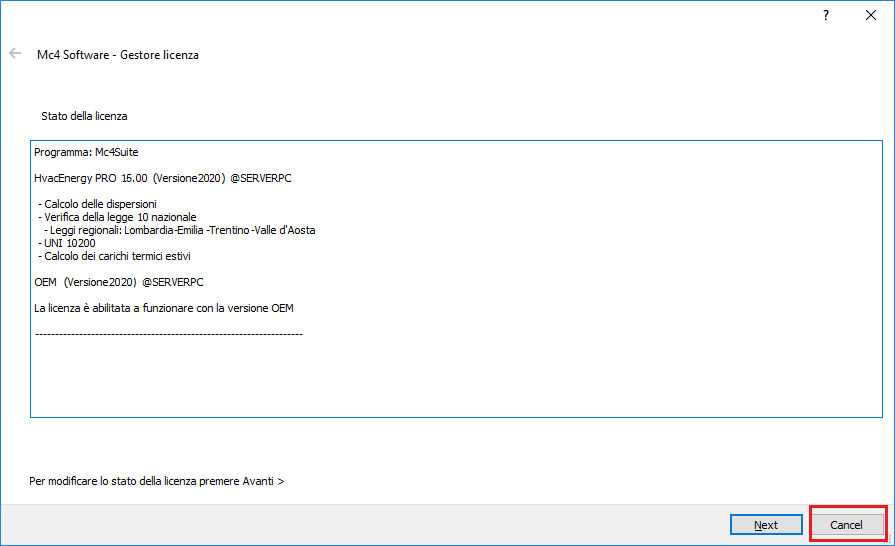The height and width of the screenshot is (546, 895).
Task: Open help via question mark icon
Action: coord(826,15)
